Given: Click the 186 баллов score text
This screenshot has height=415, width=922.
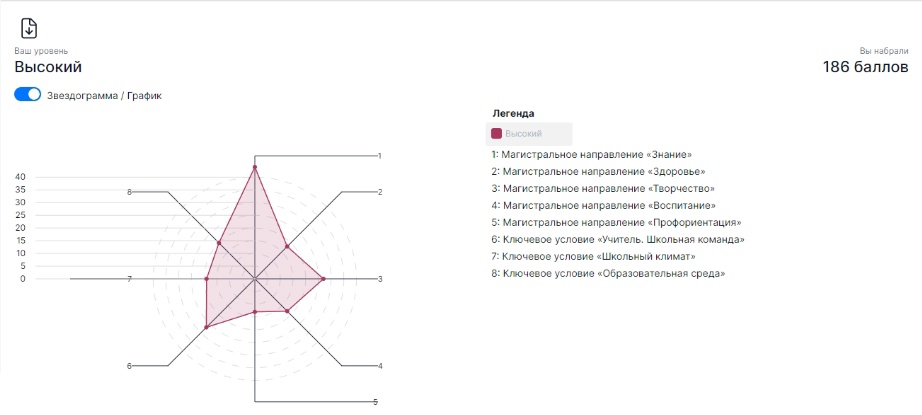Looking at the screenshot, I should click(x=865, y=67).
